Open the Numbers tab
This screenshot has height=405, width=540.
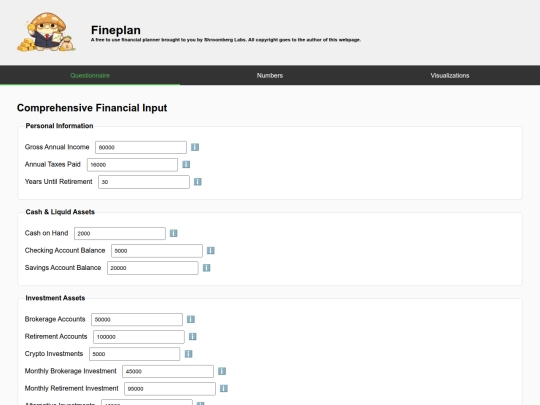click(x=270, y=75)
